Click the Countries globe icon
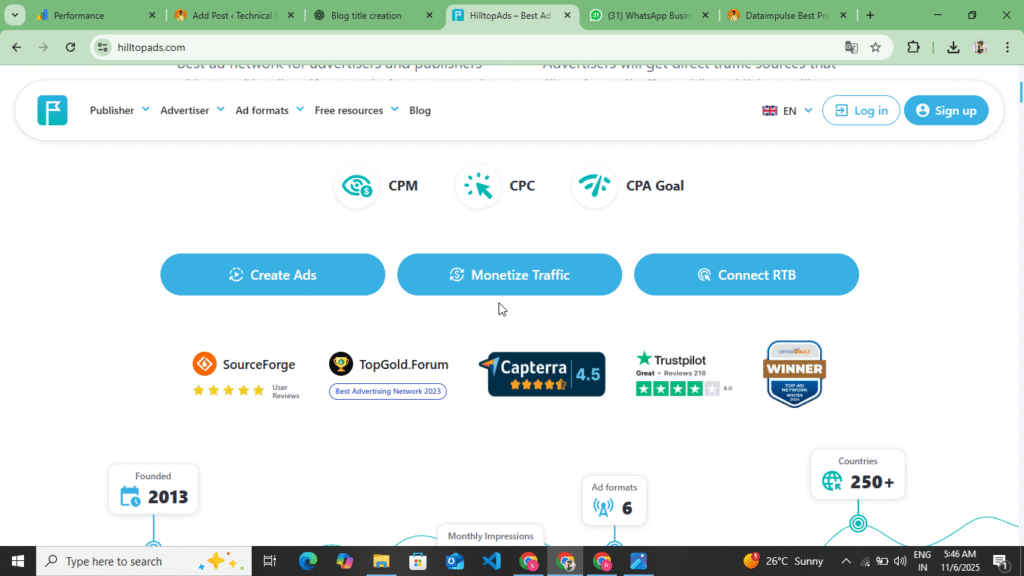This screenshot has width=1024, height=576. pos(830,481)
